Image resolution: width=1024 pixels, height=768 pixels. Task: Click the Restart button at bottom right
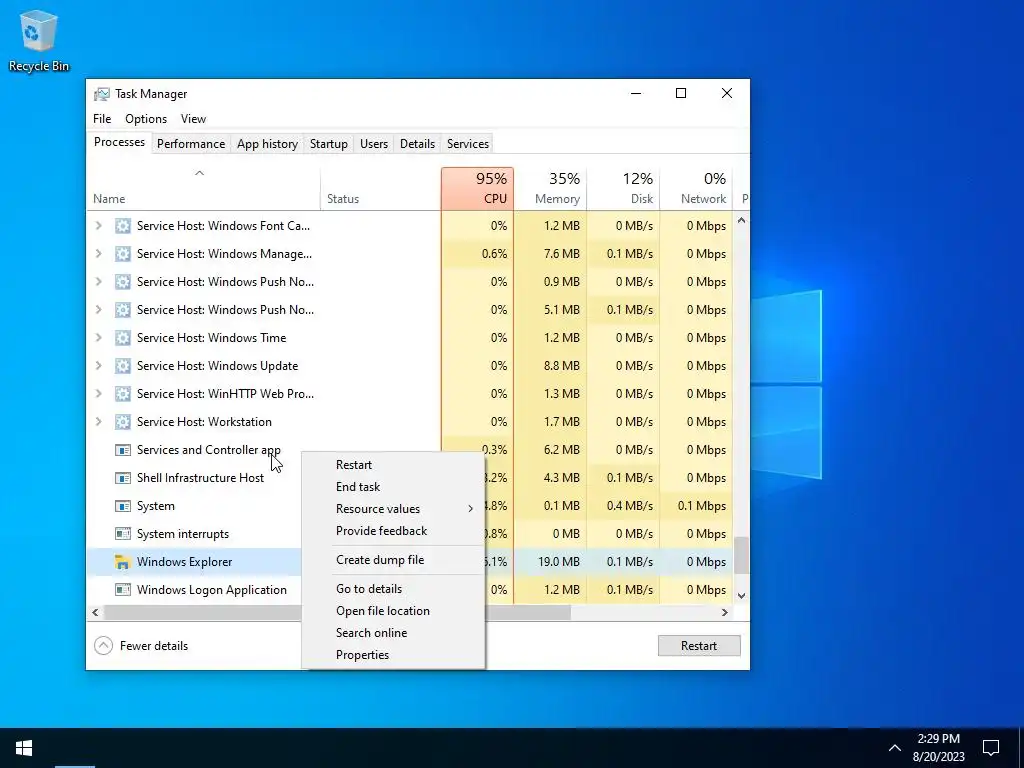tap(699, 646)
